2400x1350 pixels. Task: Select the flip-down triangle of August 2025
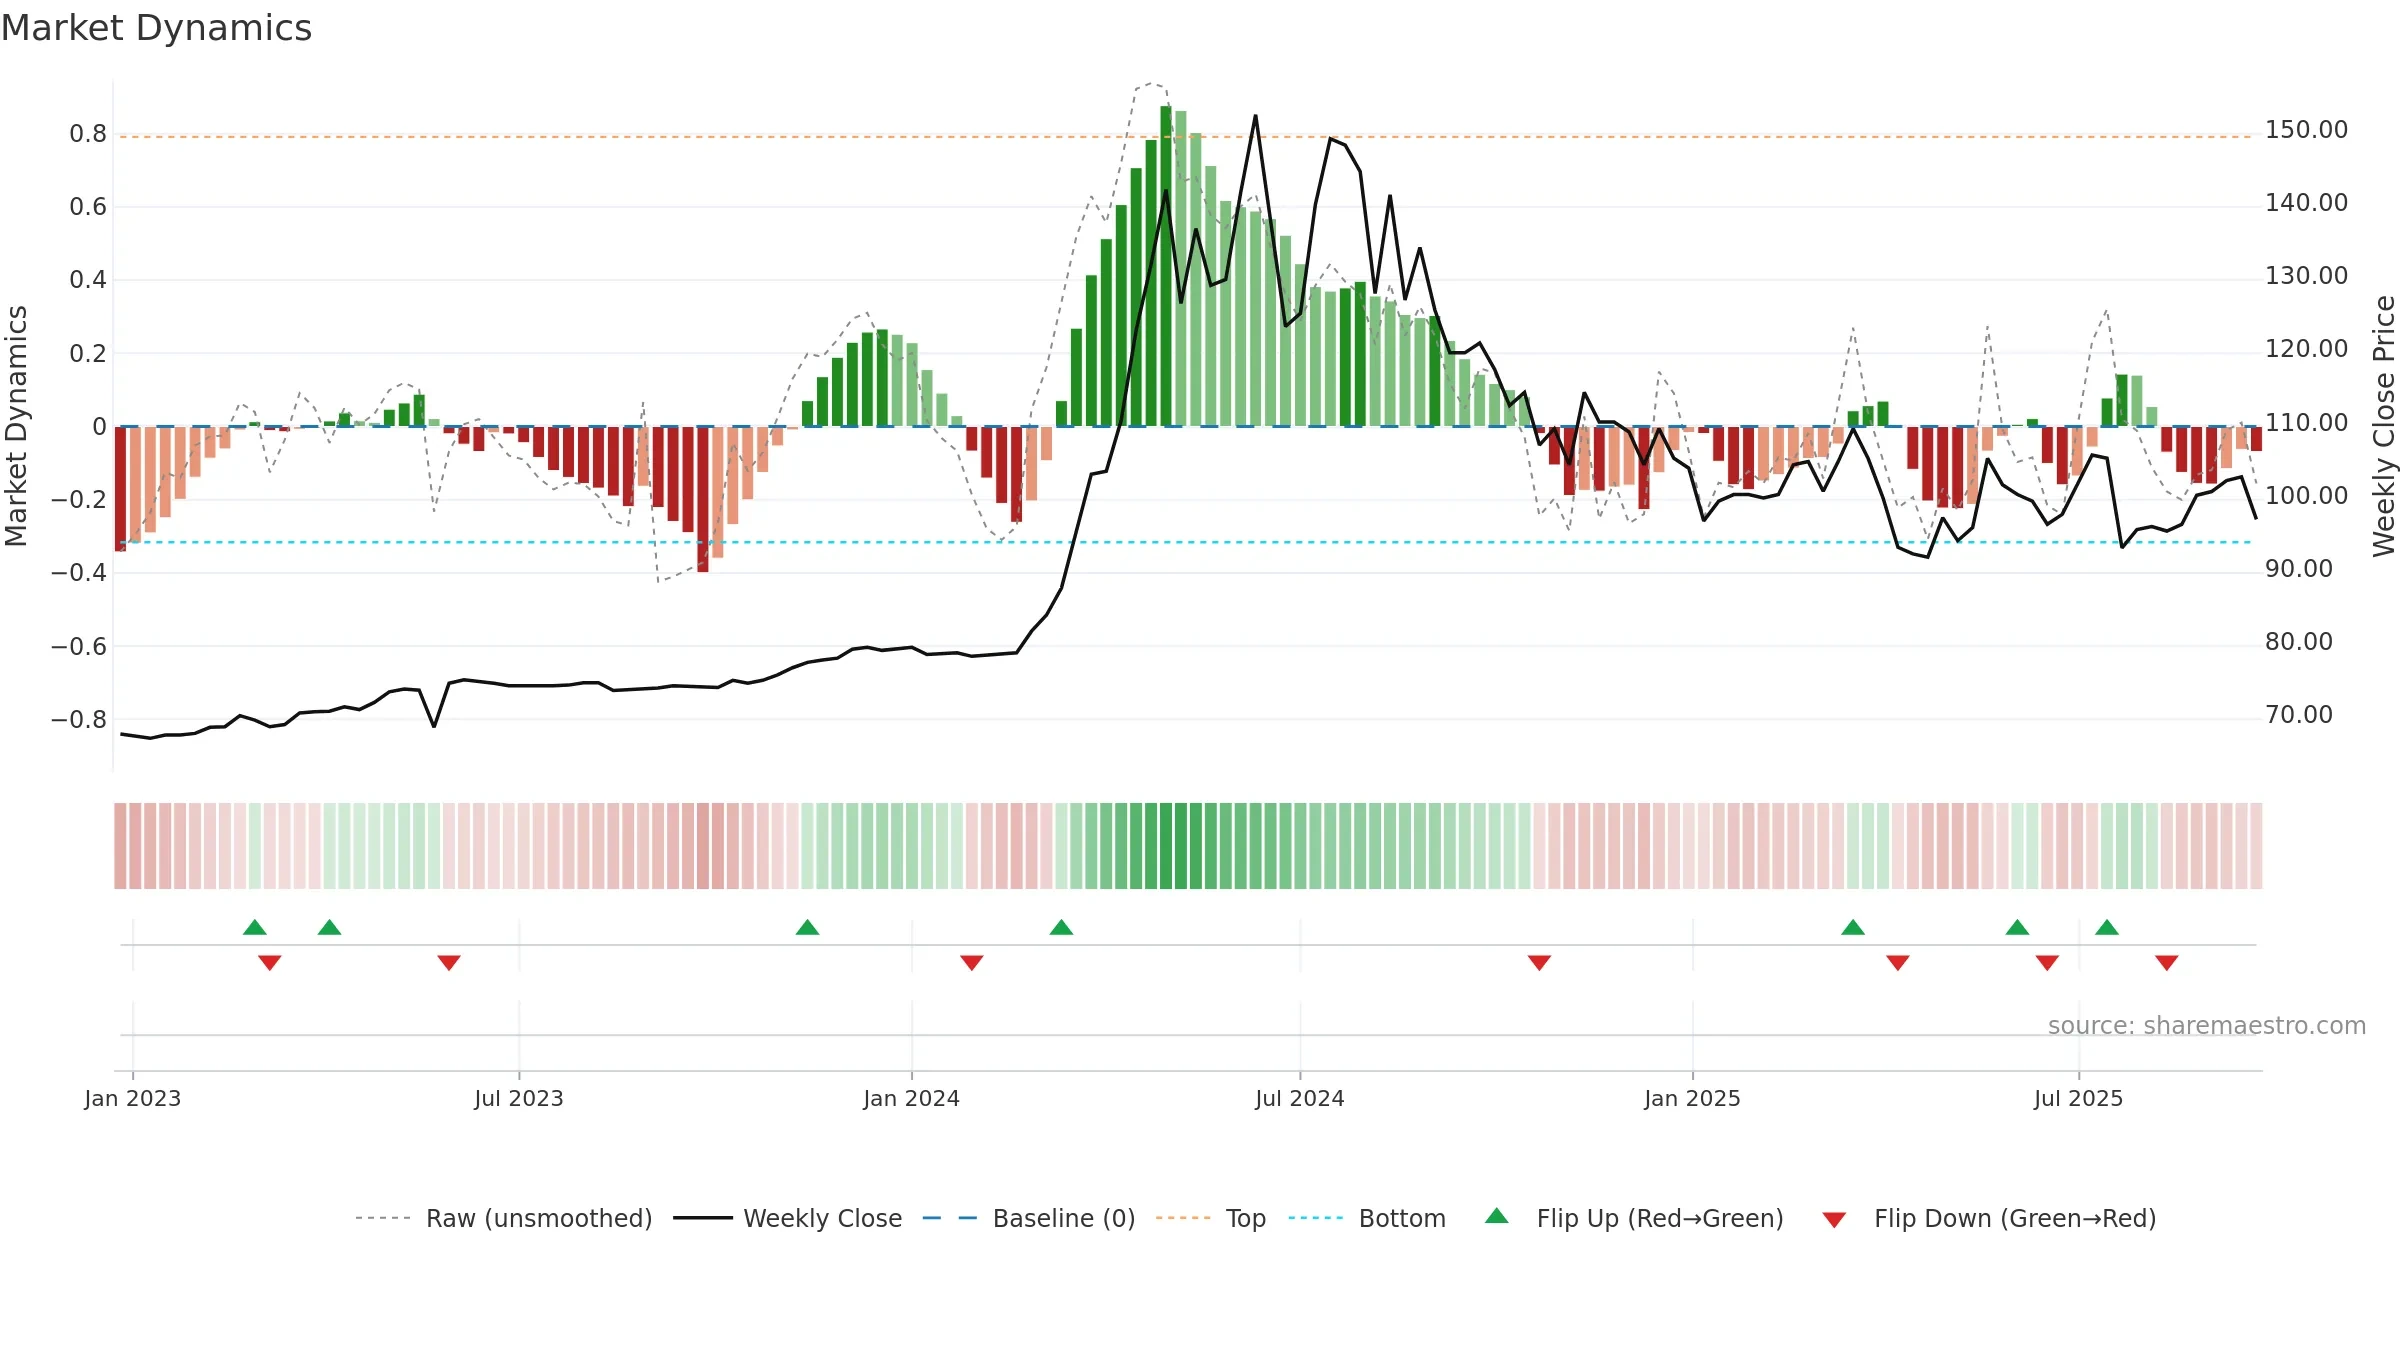coord(2167,963)
